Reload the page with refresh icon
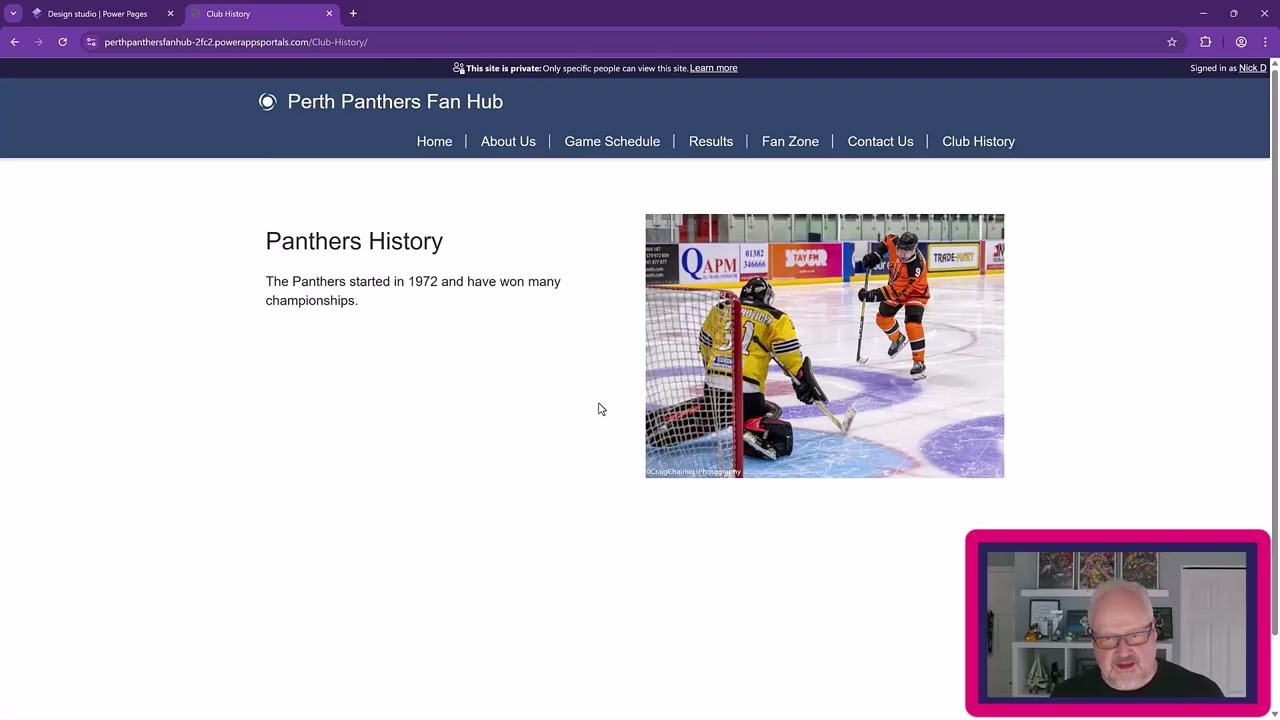 click(x=63, y=42)
